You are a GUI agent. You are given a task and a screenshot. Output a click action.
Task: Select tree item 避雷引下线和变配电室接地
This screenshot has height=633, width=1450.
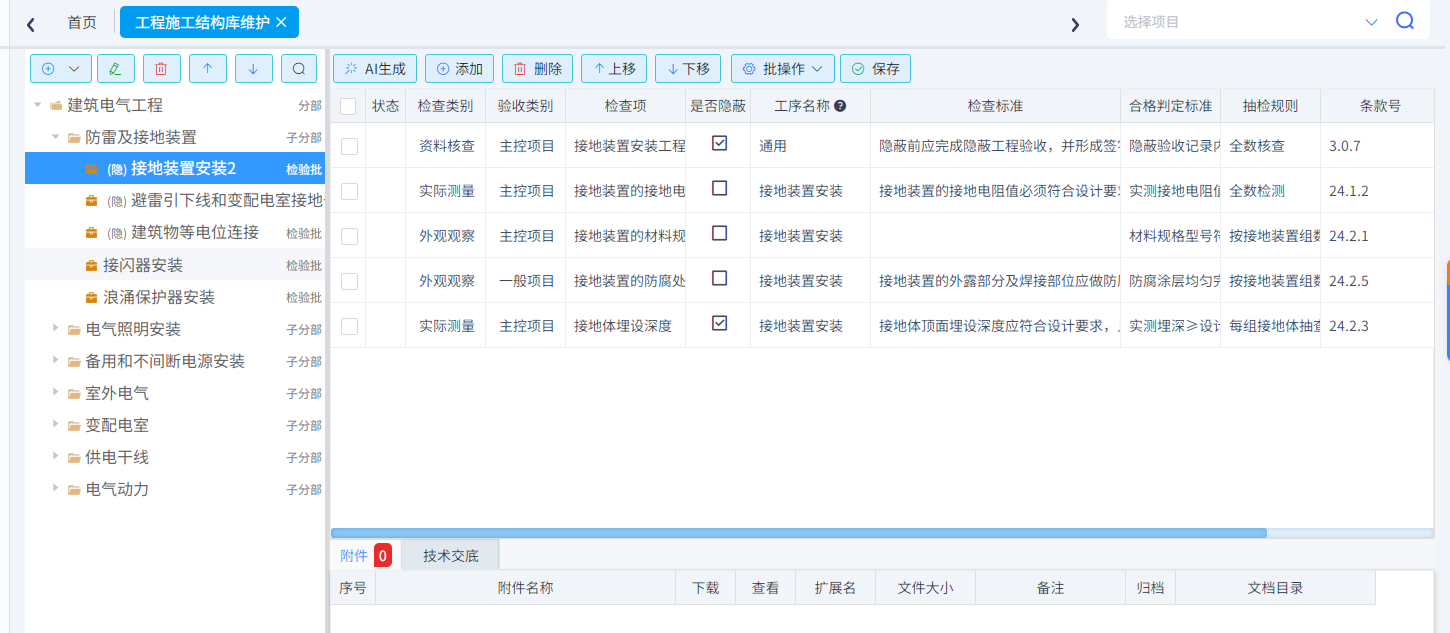click(x=175, y=200)
